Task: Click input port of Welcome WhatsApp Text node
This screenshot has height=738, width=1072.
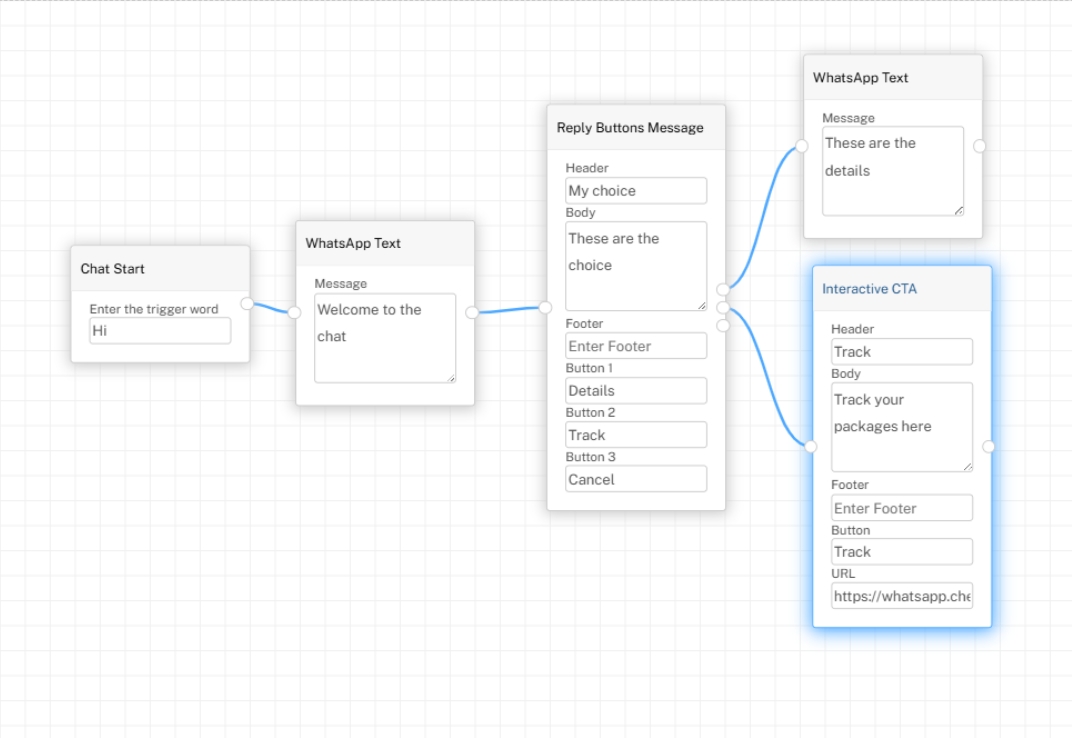Action: [294, 312]
